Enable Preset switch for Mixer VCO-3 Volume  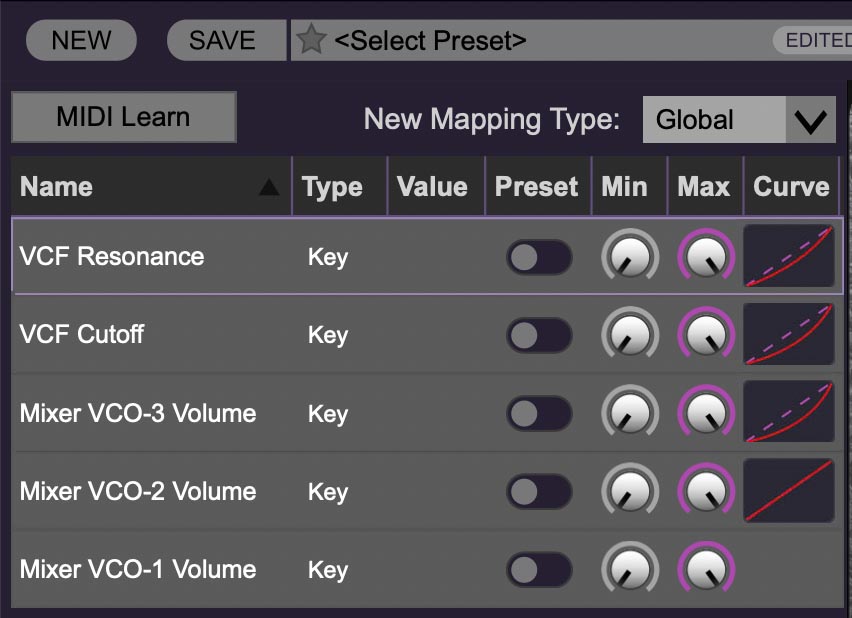click(x=538, y=414)
